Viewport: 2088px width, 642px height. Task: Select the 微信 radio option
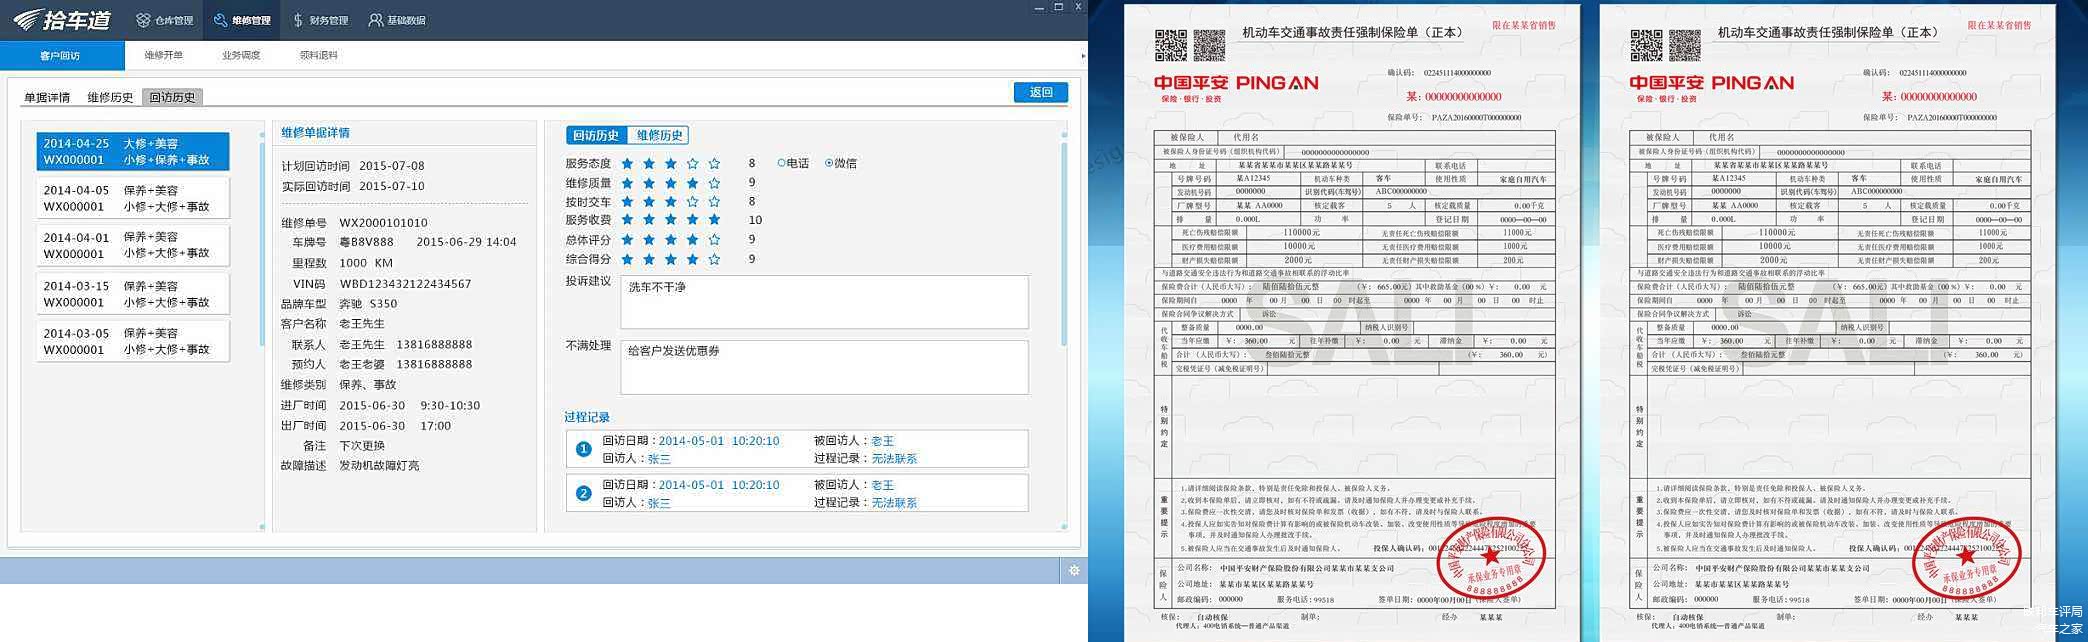(x=829, y=163)
